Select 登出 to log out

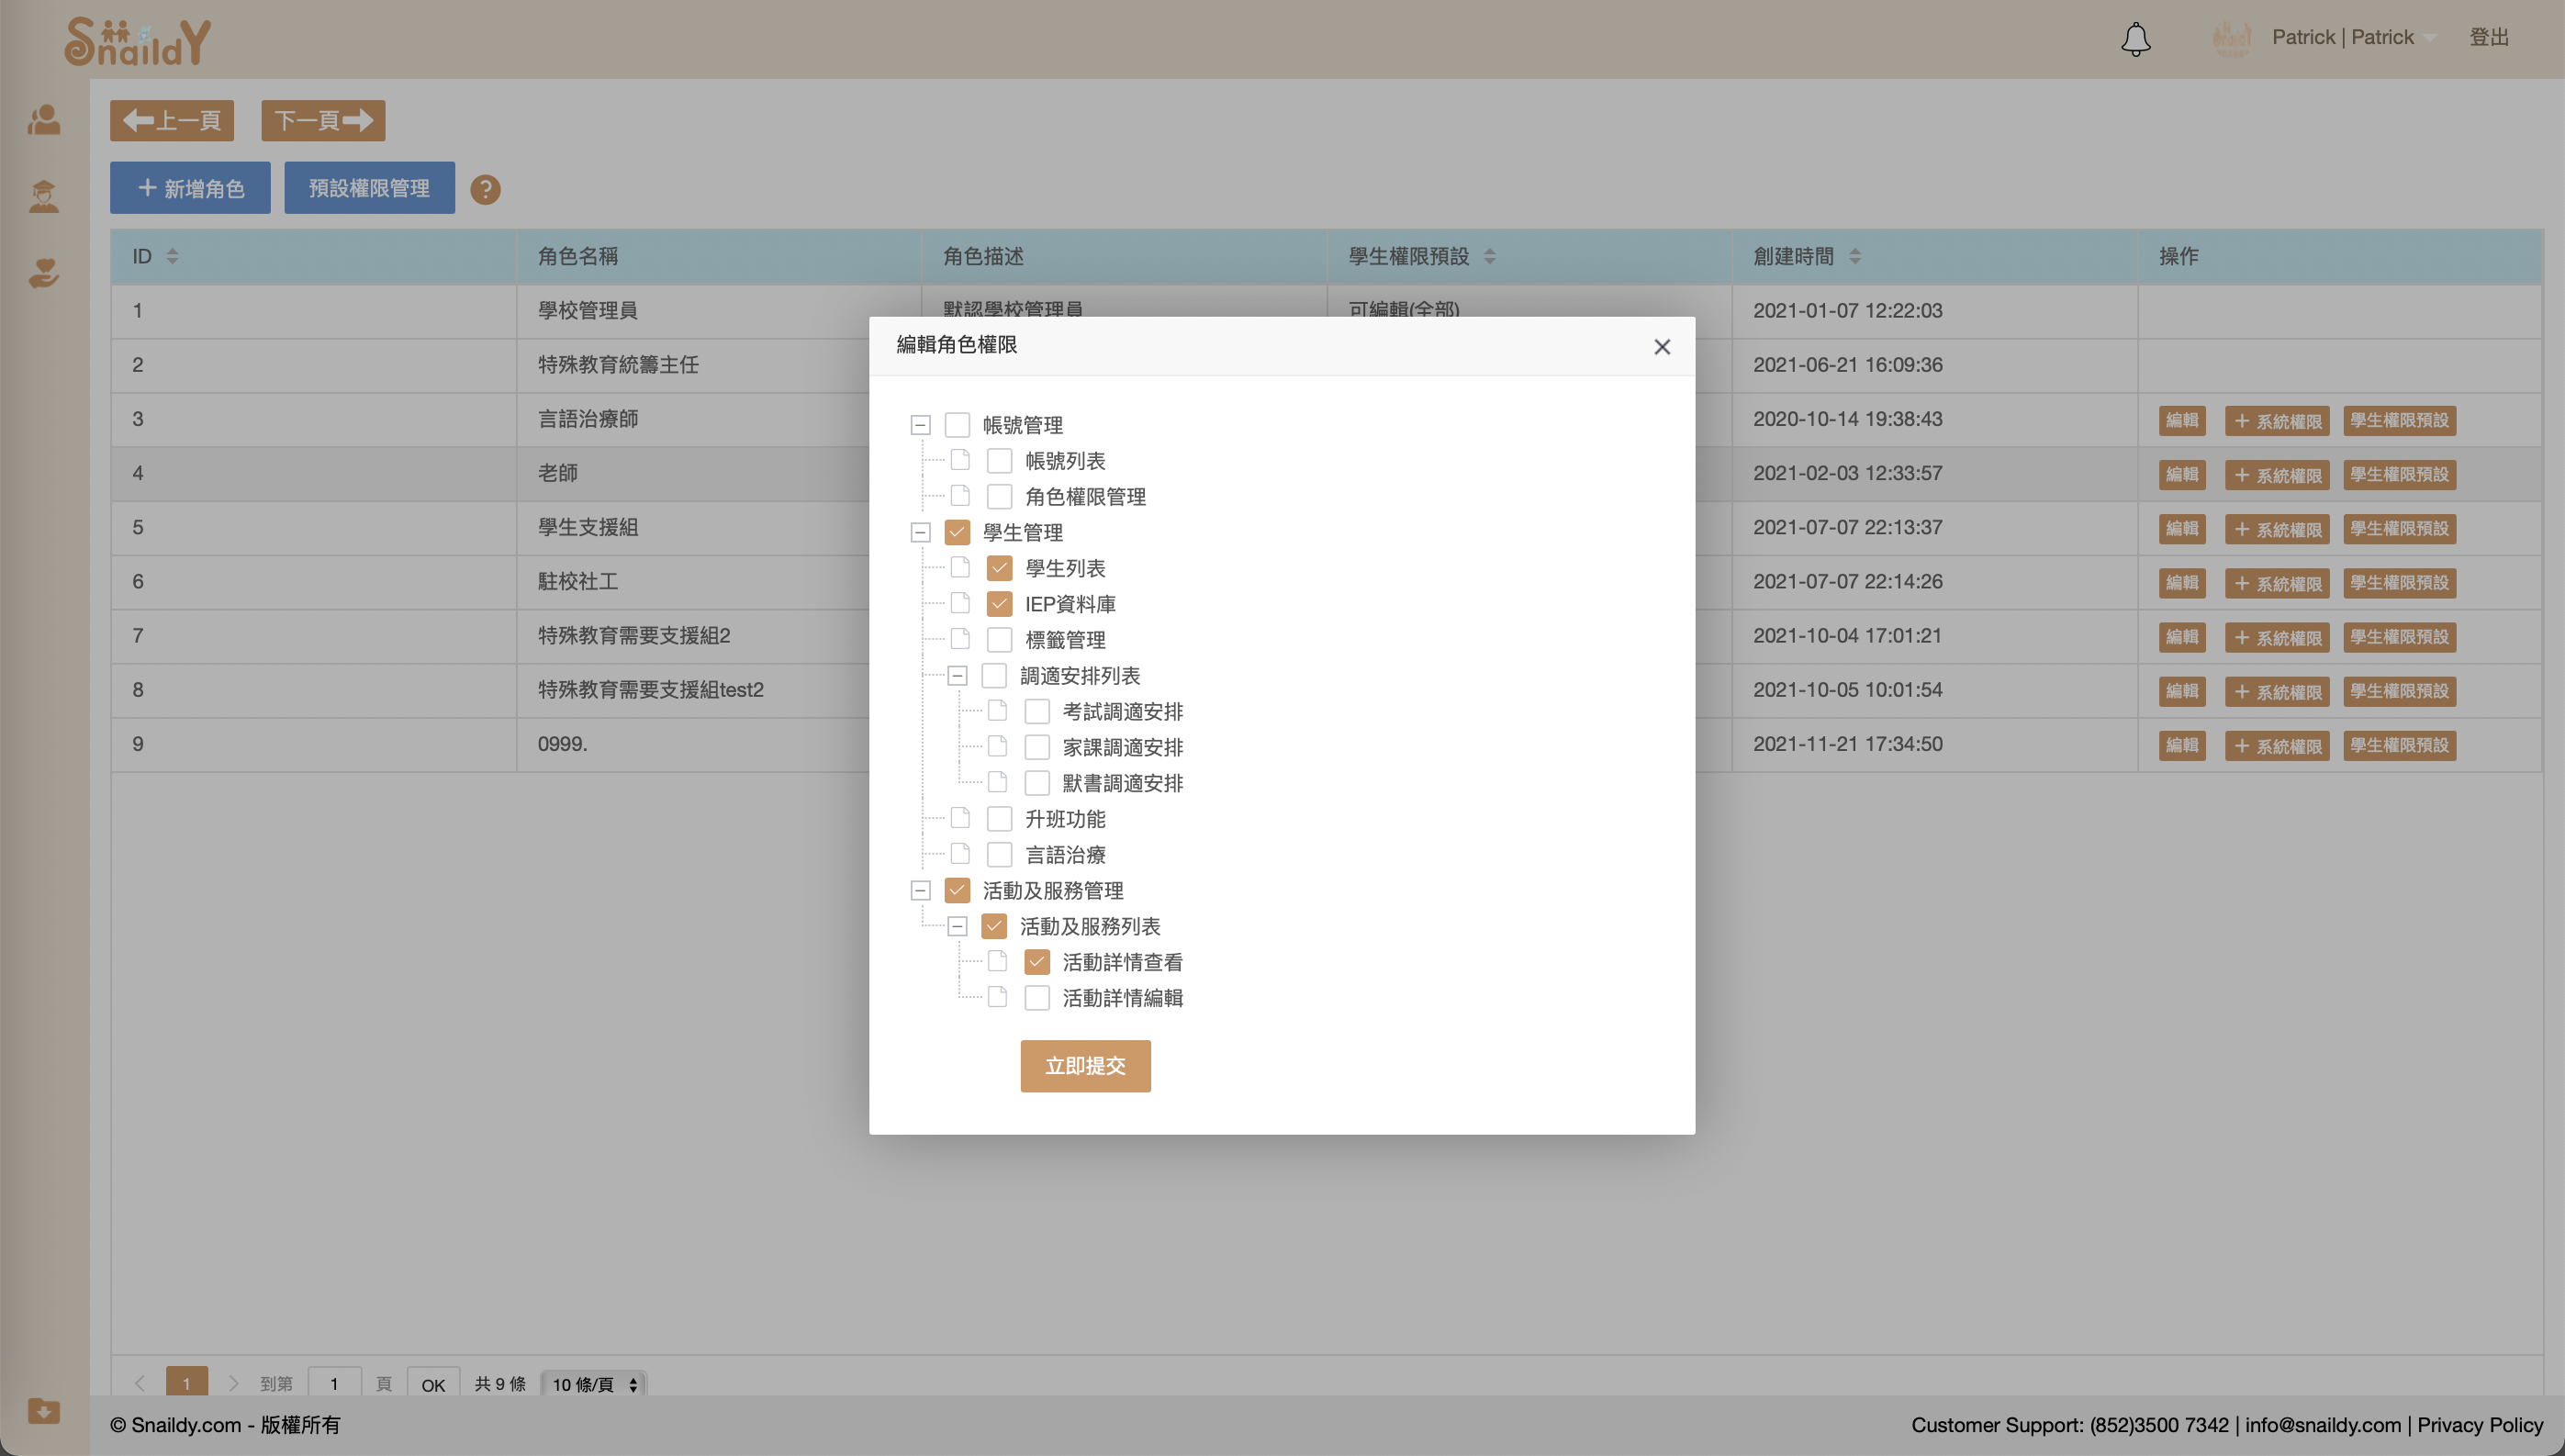(2489, 37)
